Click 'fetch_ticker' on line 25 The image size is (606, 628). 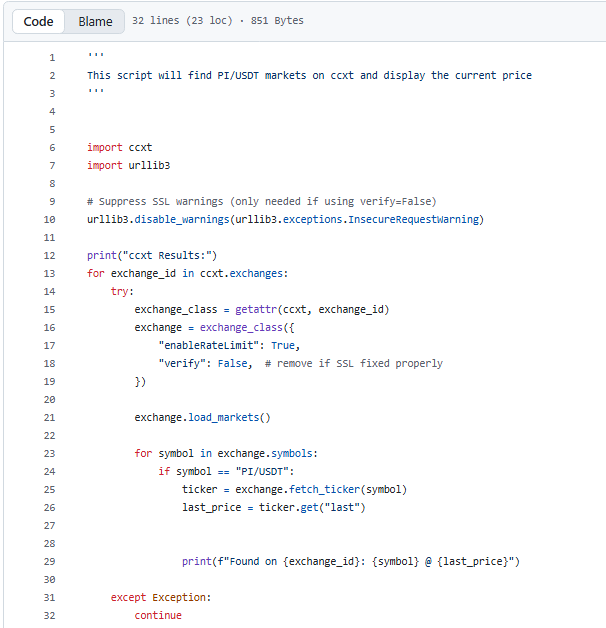pyautogui.click(x=324, y=489)
